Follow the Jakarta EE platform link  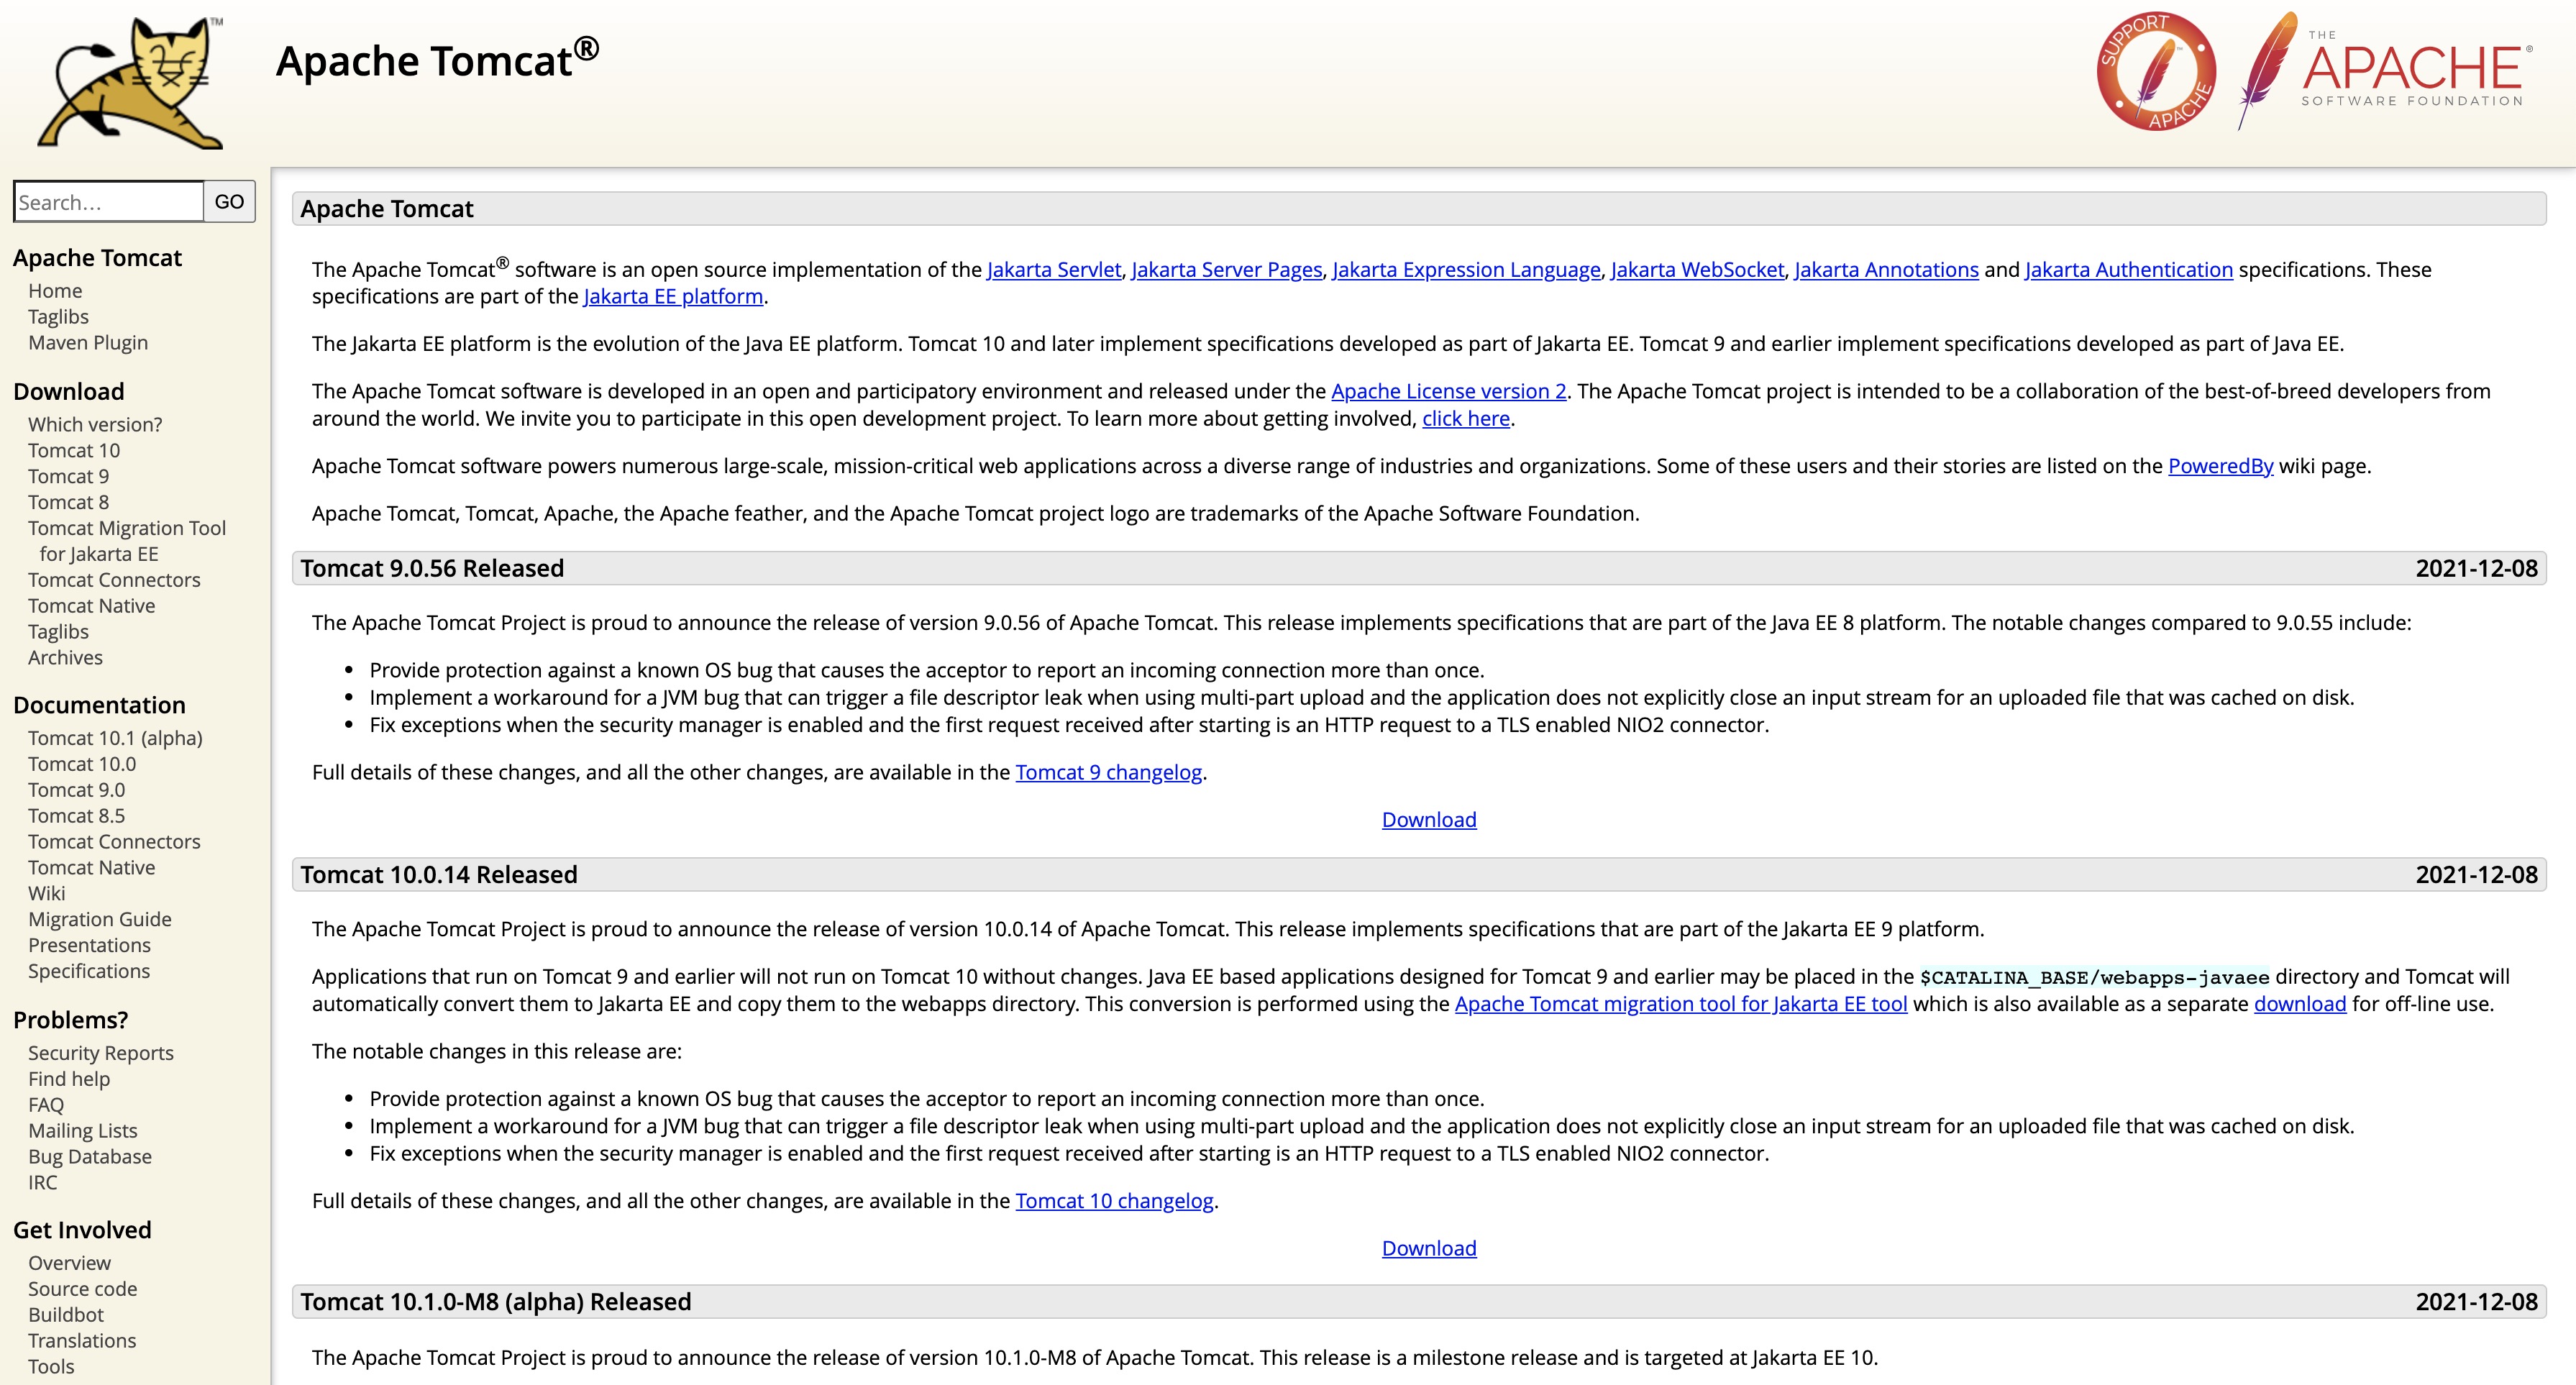(673, 297)
